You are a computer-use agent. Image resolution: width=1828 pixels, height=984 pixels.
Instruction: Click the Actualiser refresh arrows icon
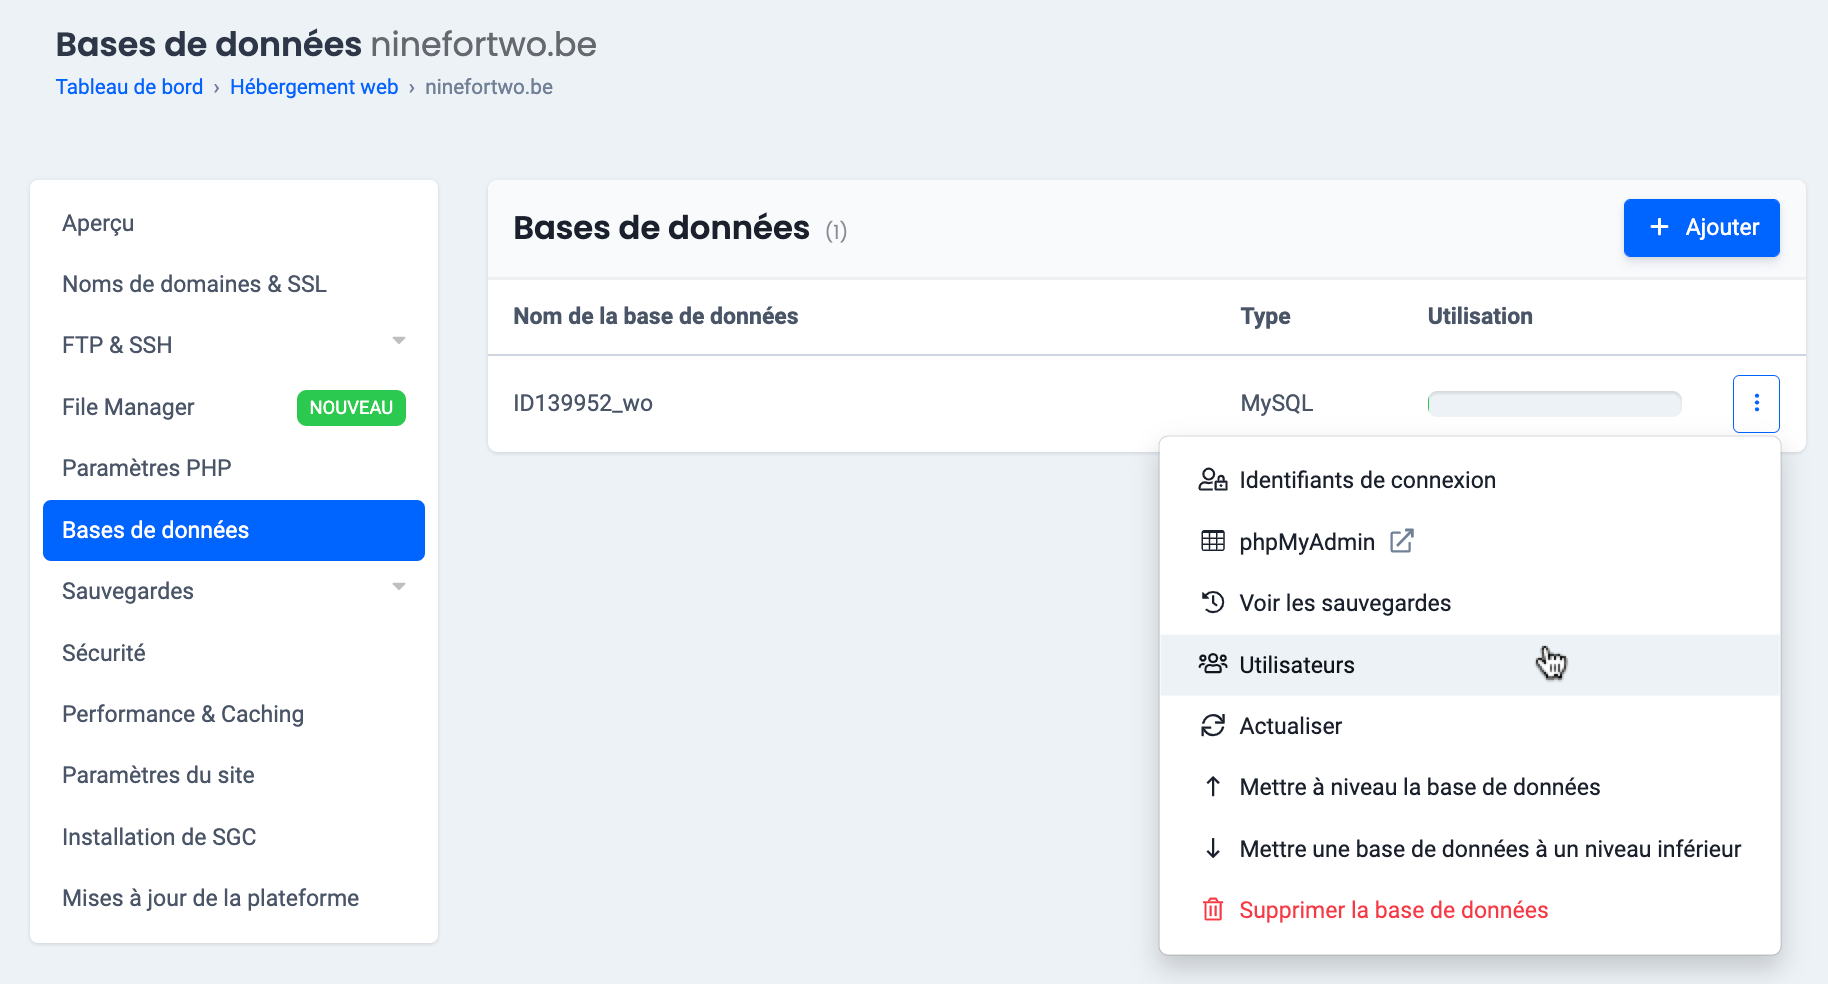1212,726
